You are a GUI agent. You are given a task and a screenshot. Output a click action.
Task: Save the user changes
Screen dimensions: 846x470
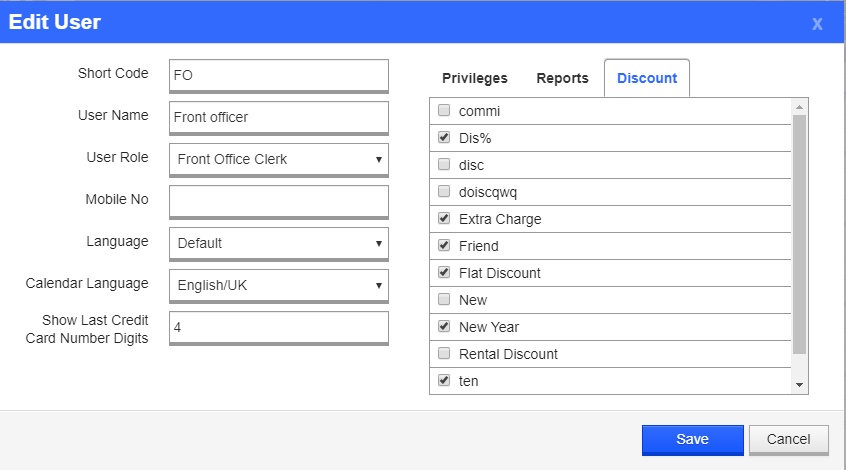pyautogui.click(x=693, y=440)
